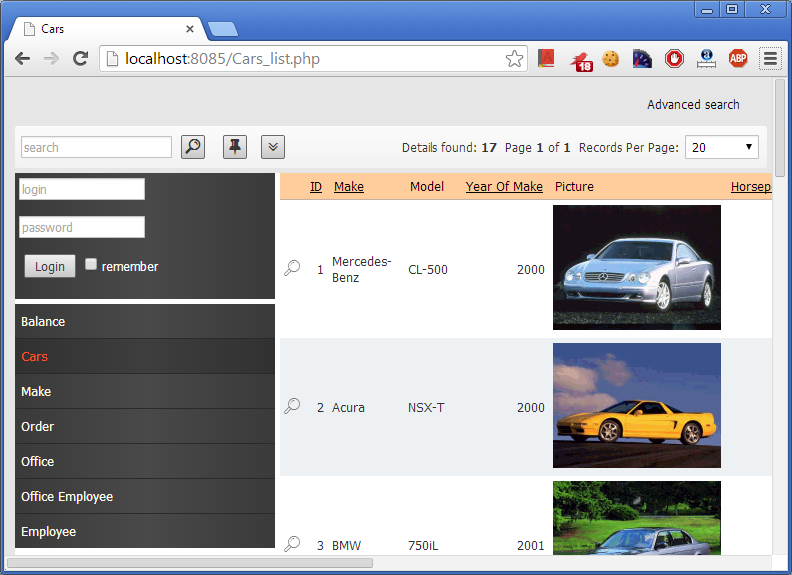This screenshot has height=575, width=792.
Task: Click browser Forward arrow
Action: click(x=51, y=59)
